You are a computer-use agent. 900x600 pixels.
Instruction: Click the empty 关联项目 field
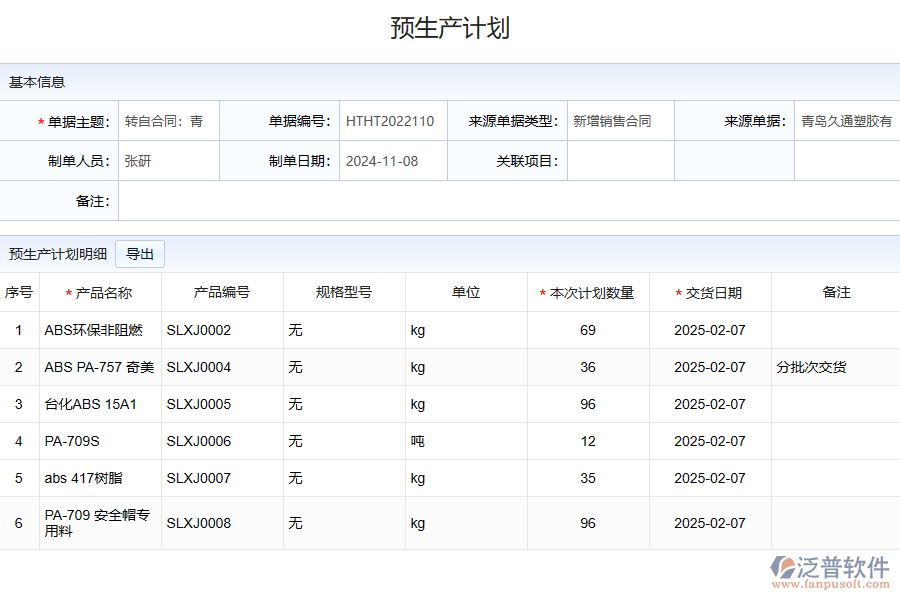(620, 161)
